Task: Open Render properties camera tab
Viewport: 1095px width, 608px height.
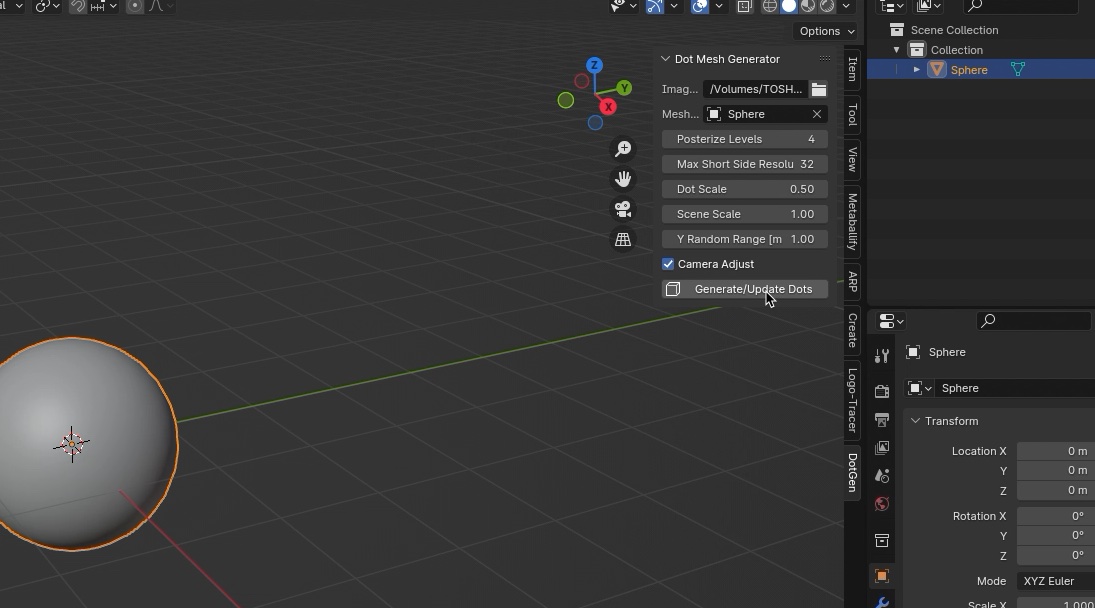Action: [x=882, y=391]
